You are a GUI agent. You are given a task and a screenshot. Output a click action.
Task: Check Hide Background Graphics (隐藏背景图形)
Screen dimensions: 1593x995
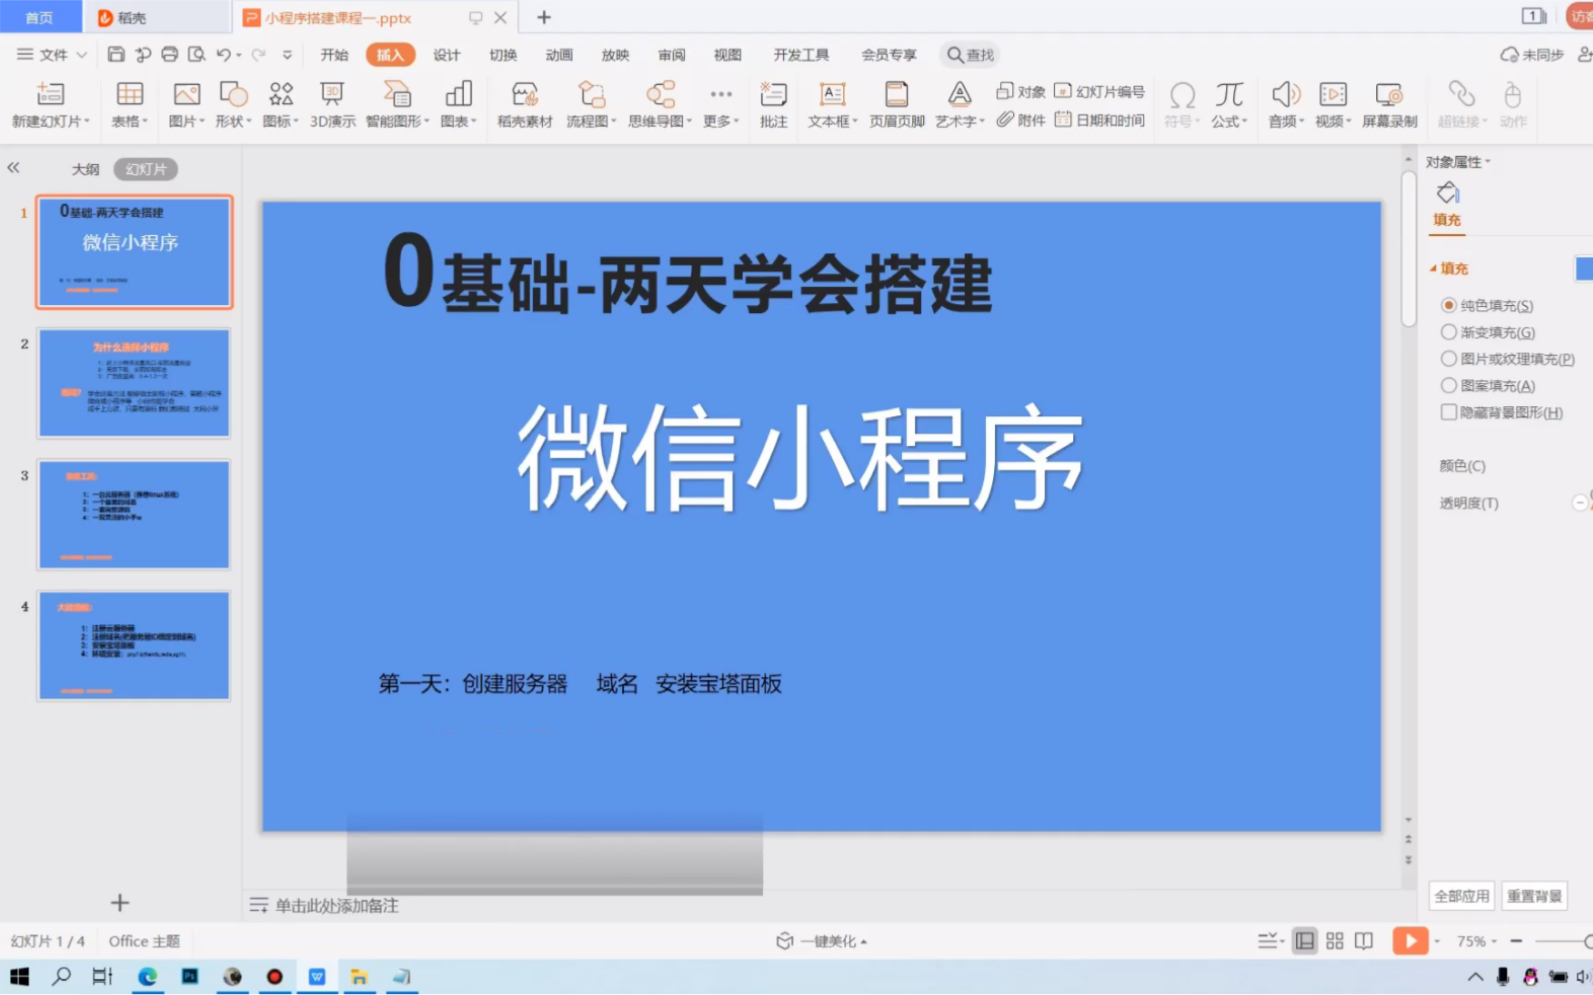coord(1448,412)
